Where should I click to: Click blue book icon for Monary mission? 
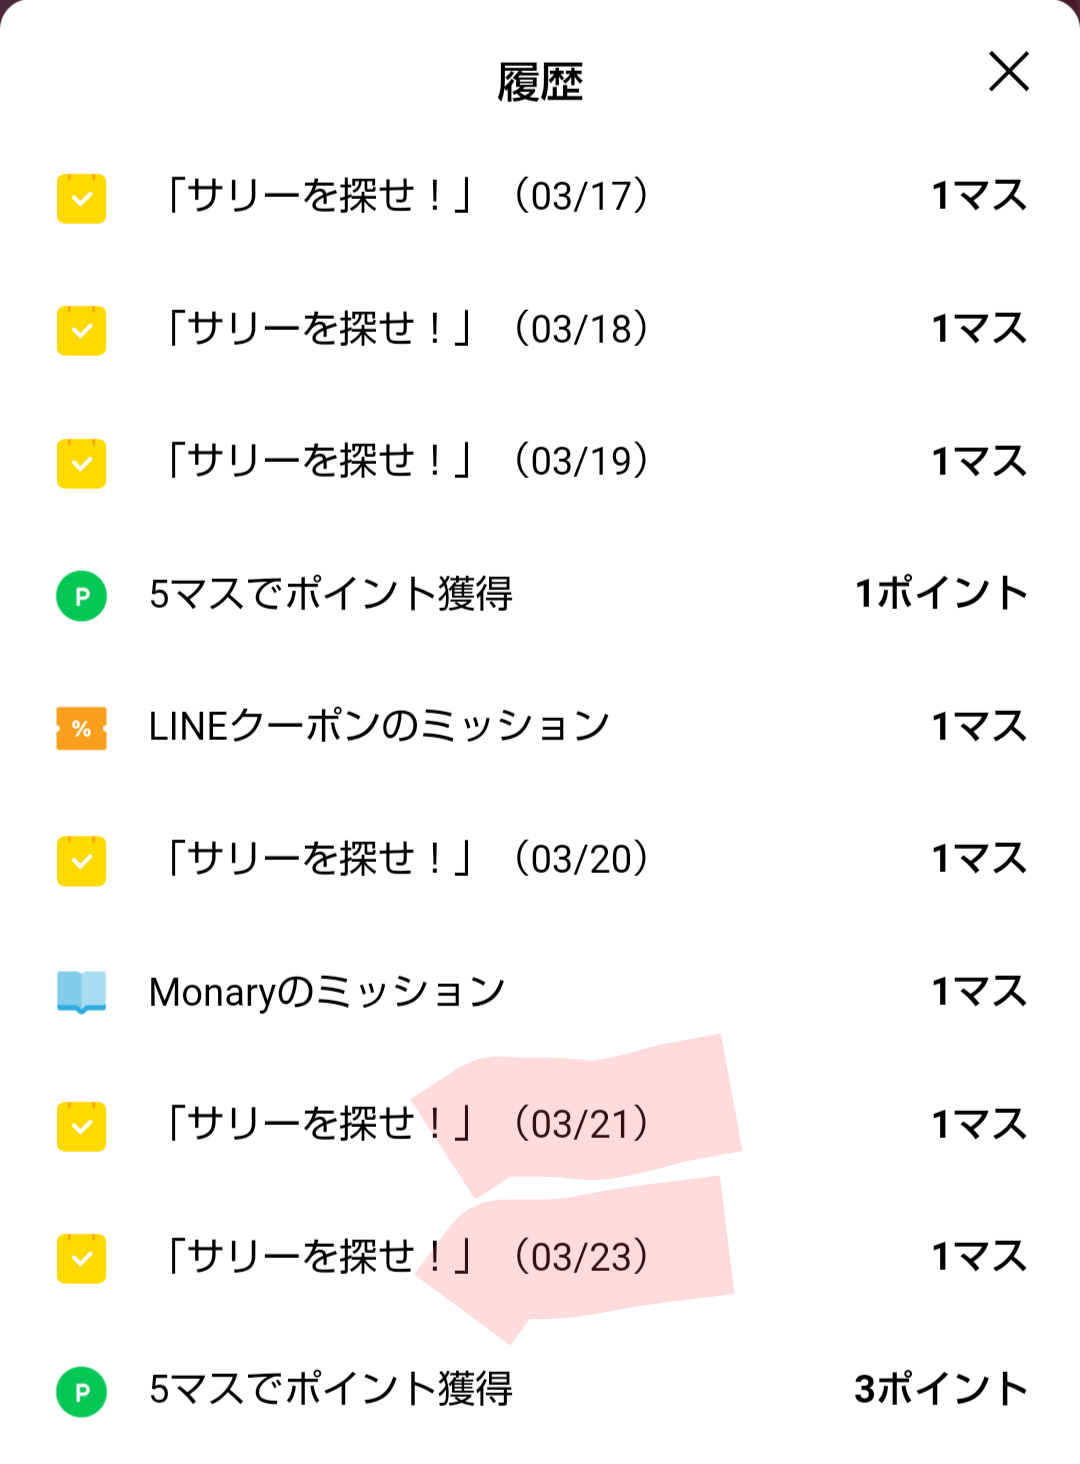pos(82,992)
